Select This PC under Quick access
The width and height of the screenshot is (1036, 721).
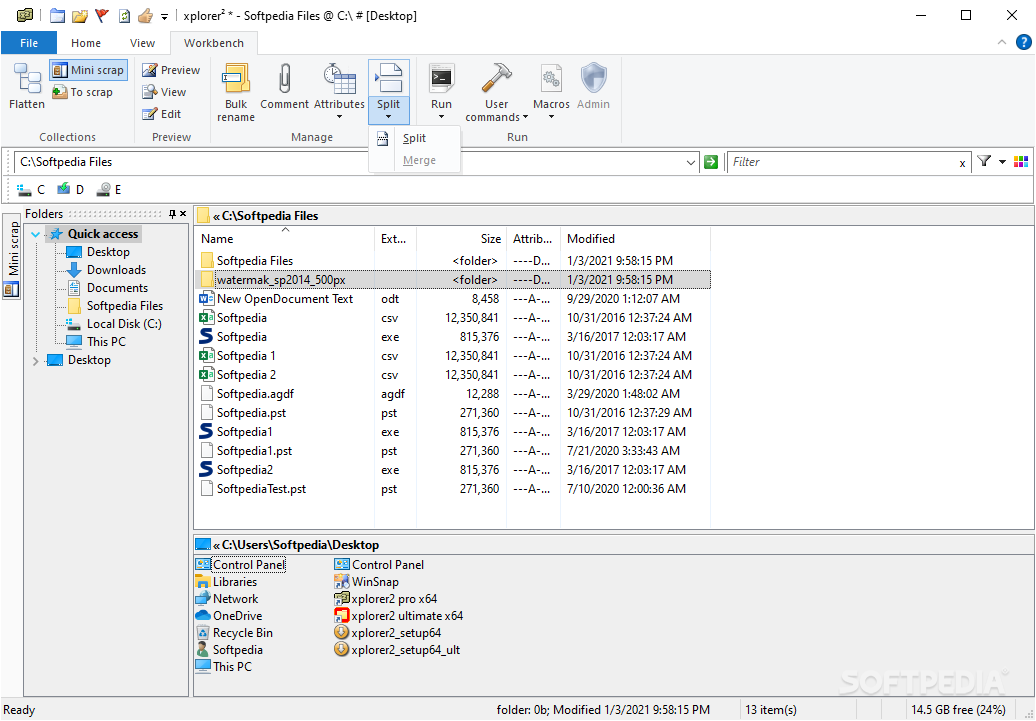(x=96, y=342)
